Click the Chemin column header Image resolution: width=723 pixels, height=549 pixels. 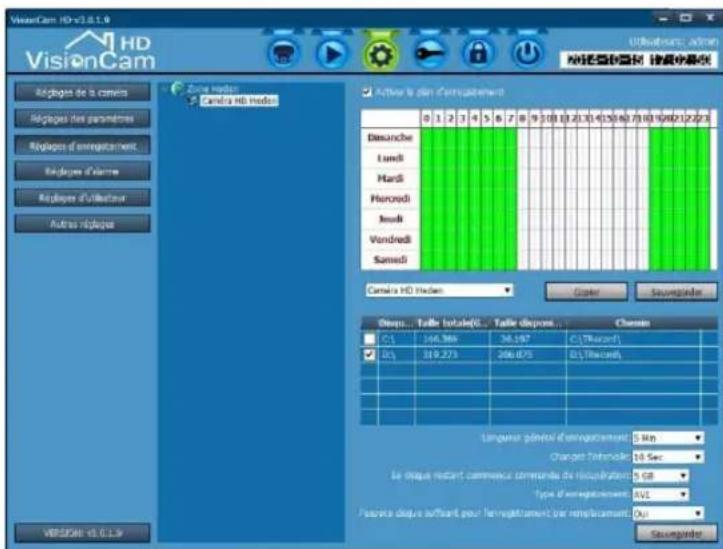point(632,323)
